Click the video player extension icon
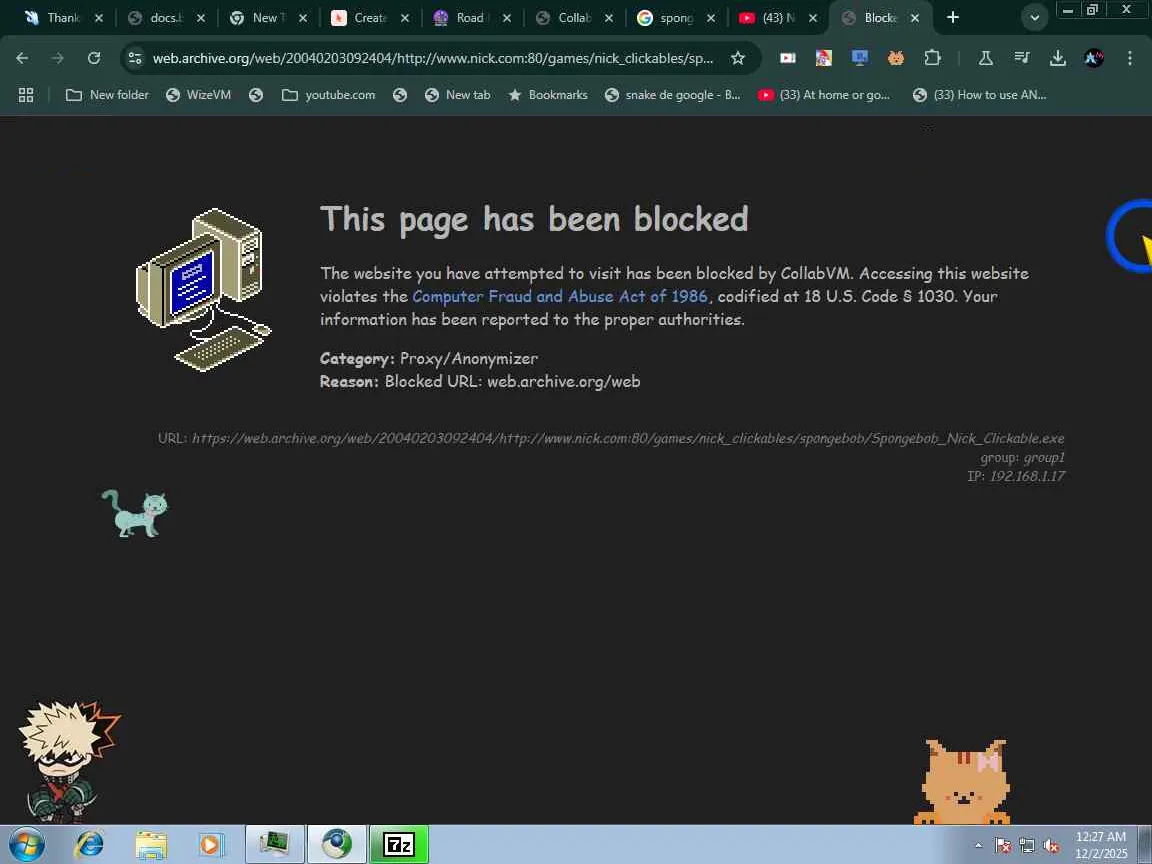Screen dimensions: 1152x864 click(x=788, y=58)
